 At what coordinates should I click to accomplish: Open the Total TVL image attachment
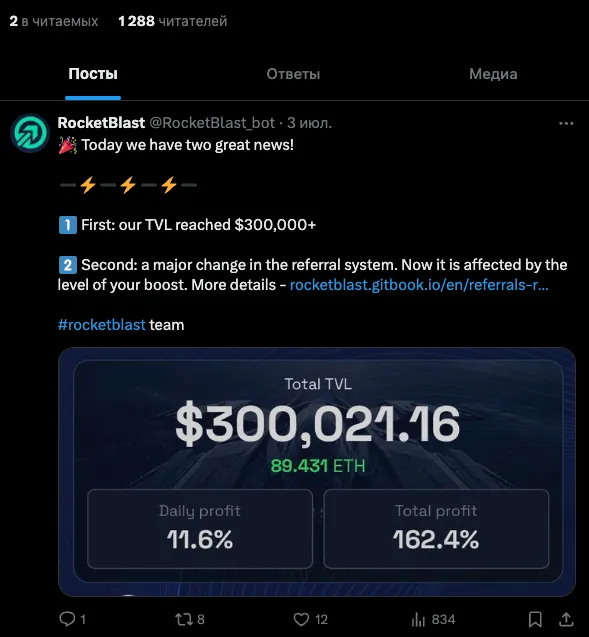tap(317, 472)
